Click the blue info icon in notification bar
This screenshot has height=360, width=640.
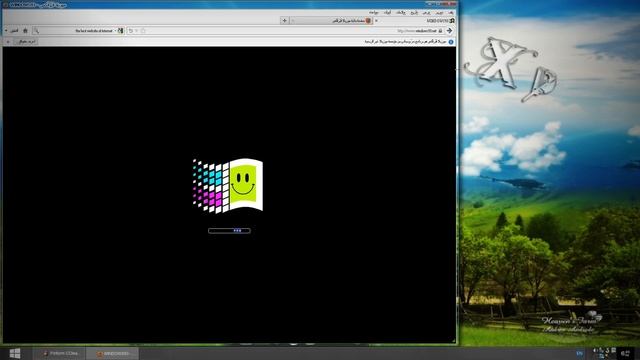(451, 42)
